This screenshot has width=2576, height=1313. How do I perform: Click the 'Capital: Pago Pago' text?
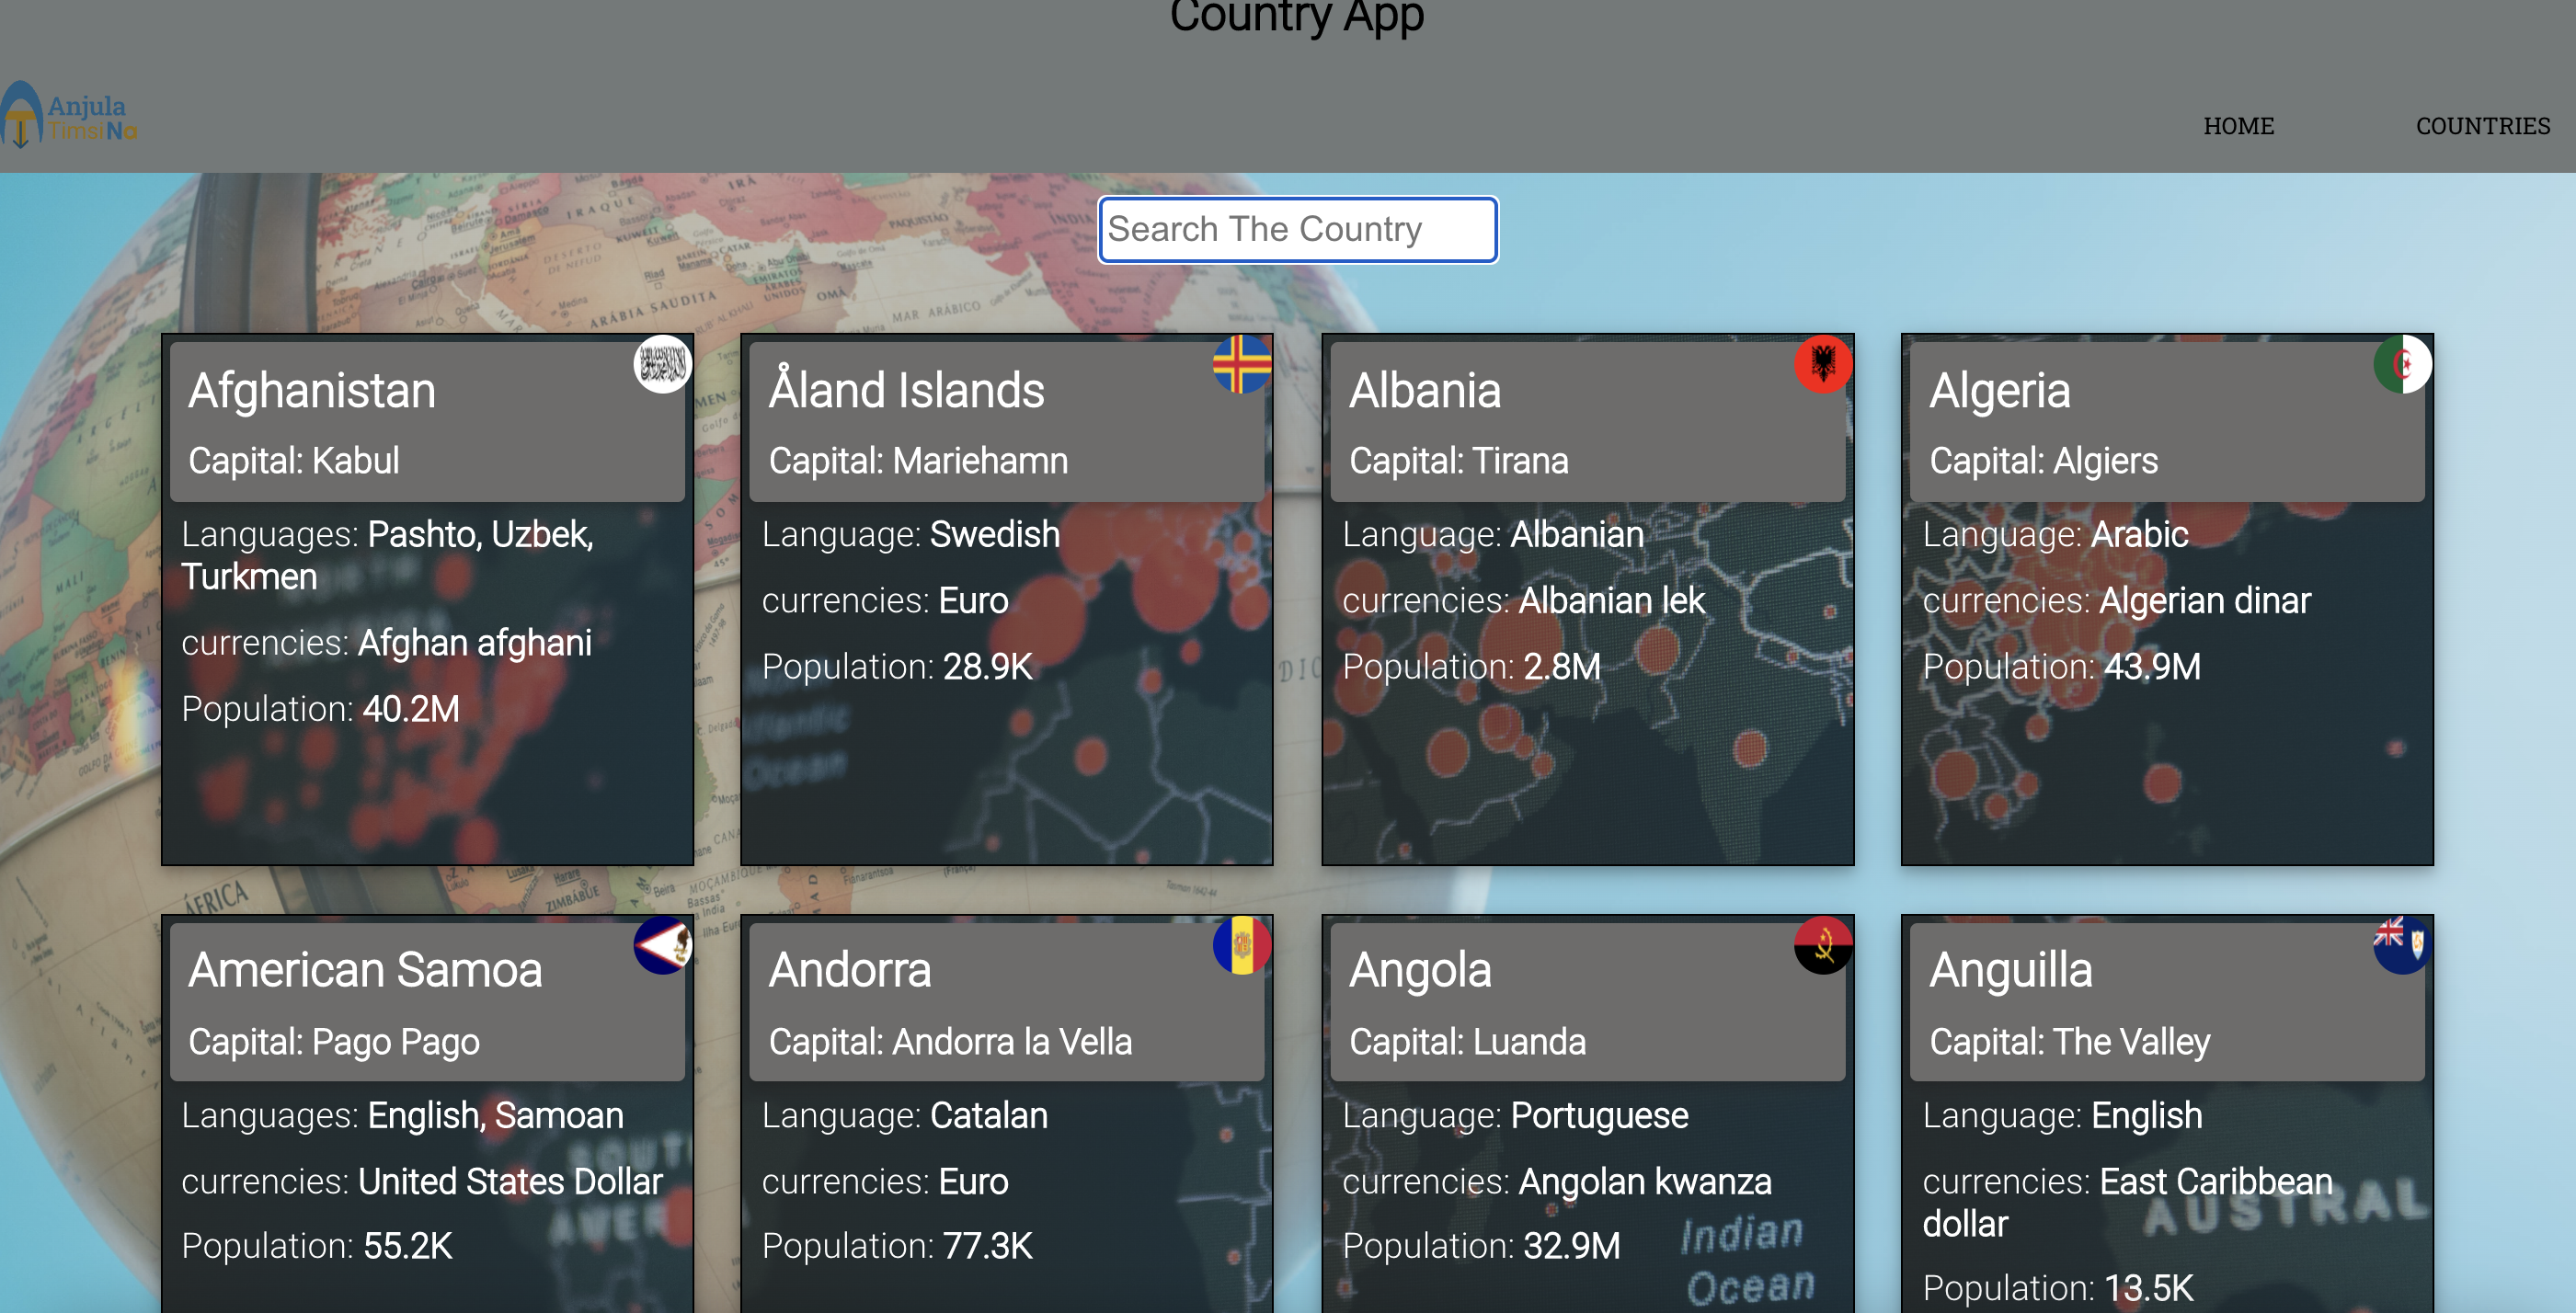(334, 1042)
